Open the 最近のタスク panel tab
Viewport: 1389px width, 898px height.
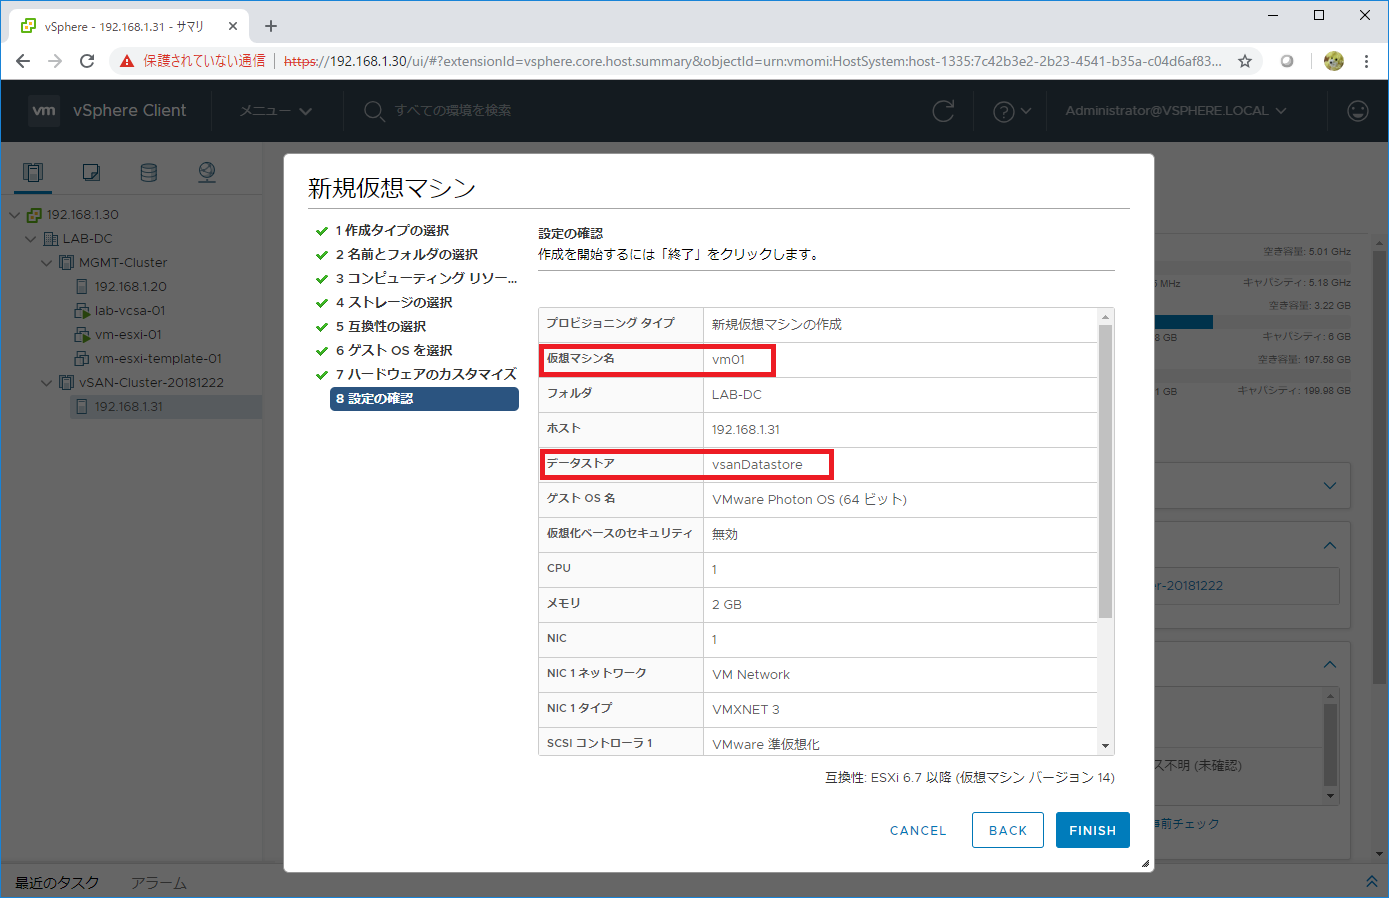[57, 883]
